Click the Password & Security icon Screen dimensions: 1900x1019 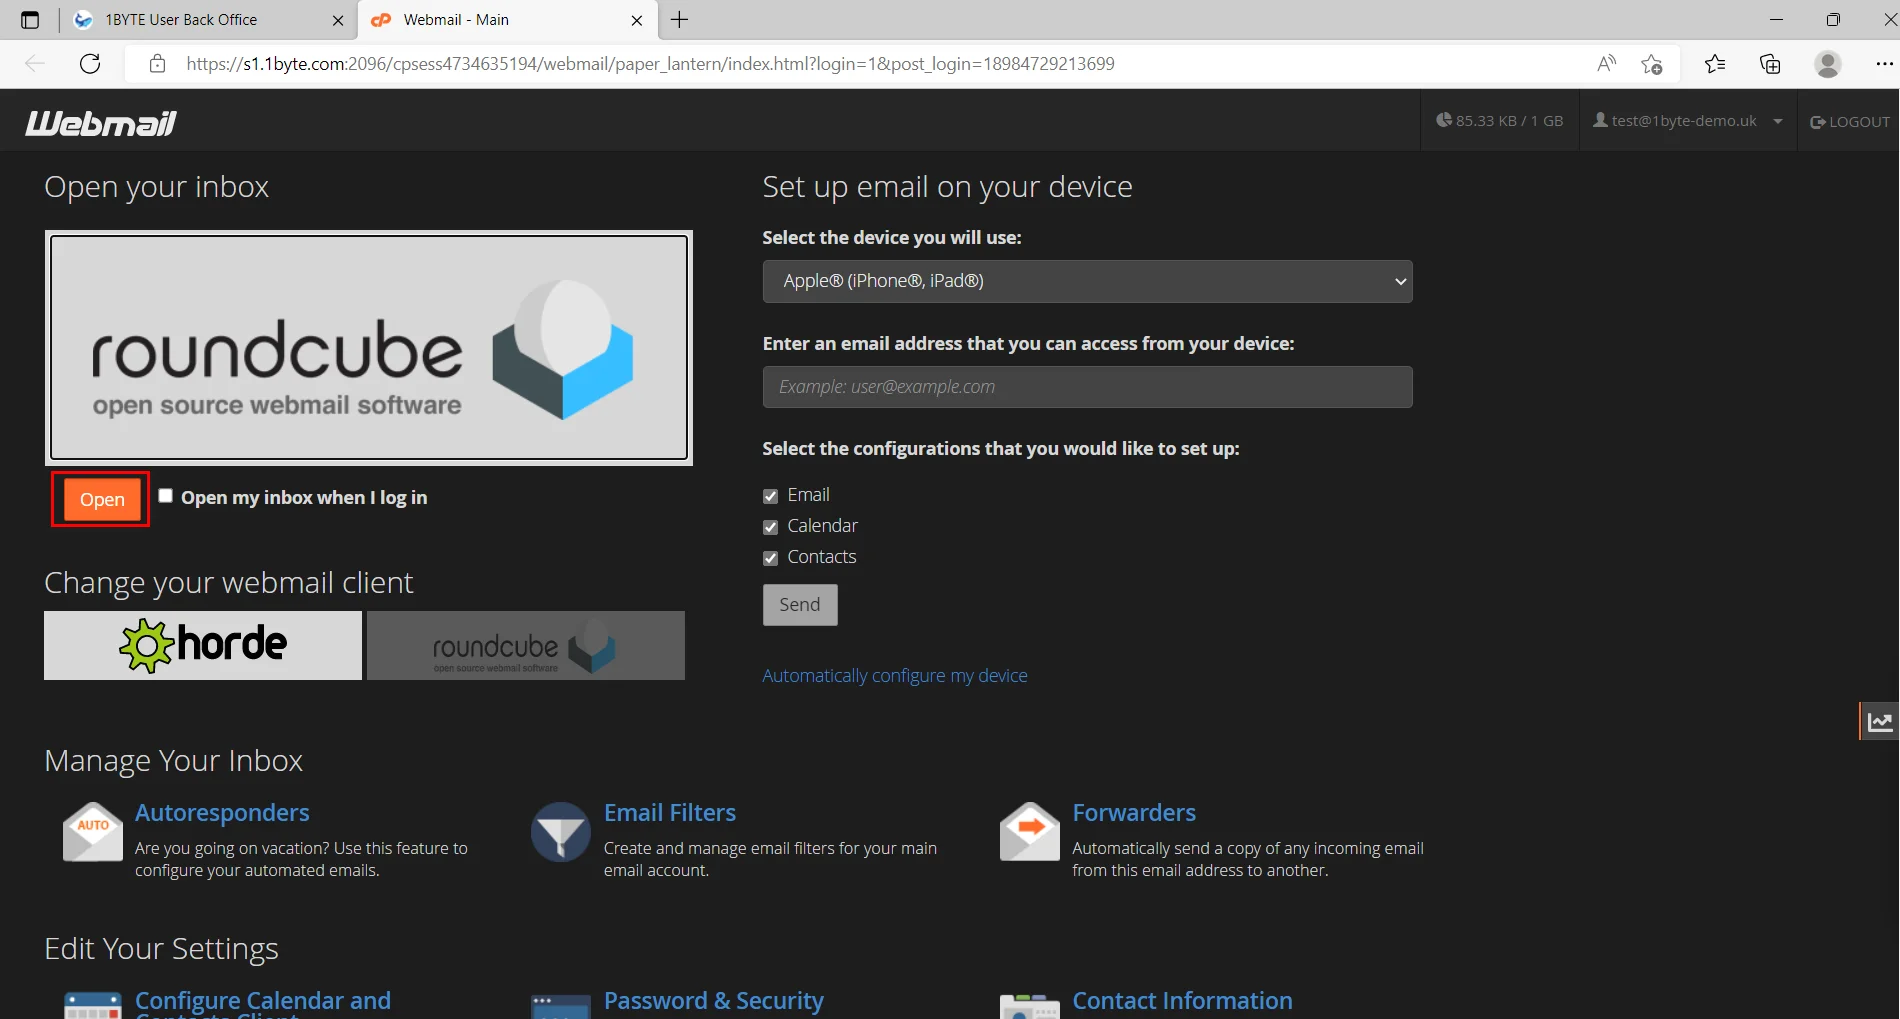(561, 1006)
